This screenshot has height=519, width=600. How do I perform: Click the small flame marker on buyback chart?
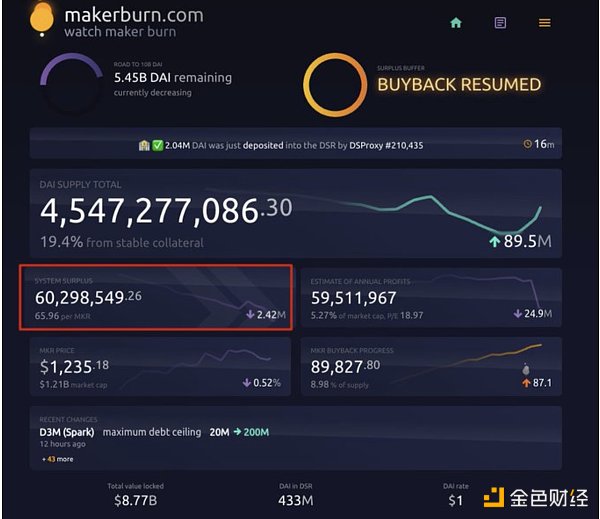tap(526, 369)
